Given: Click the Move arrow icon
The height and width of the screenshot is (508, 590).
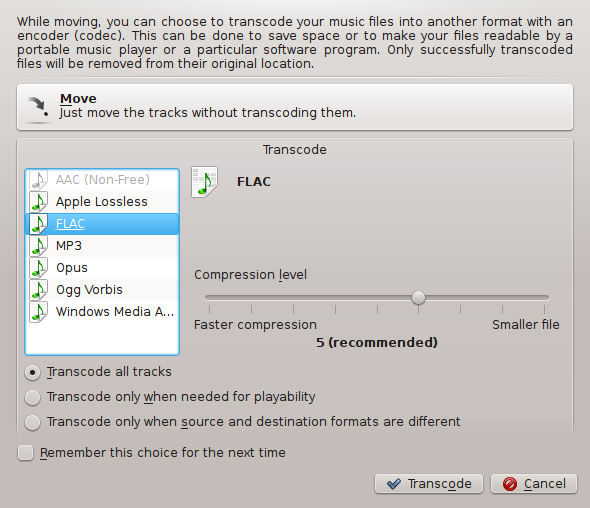Looking at the screenshot, I should click(x=38, y=108).
